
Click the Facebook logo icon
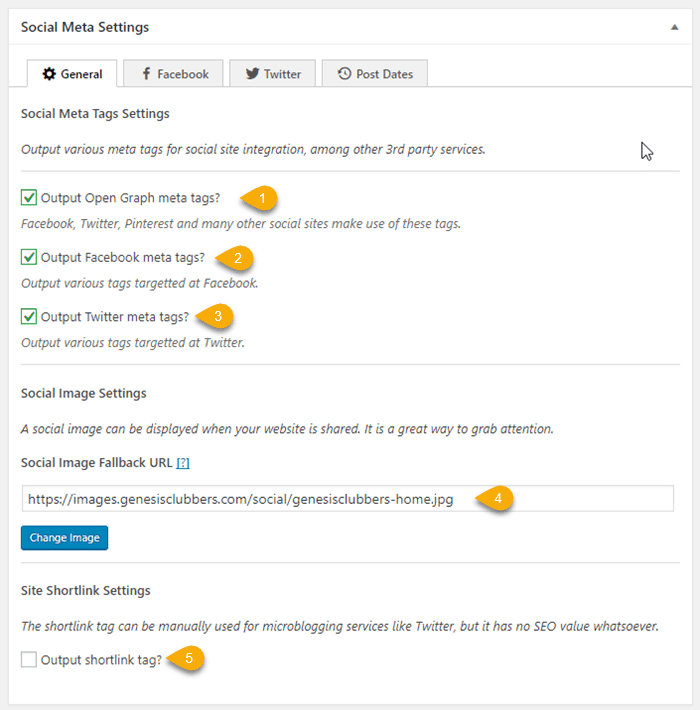(146, 74)
